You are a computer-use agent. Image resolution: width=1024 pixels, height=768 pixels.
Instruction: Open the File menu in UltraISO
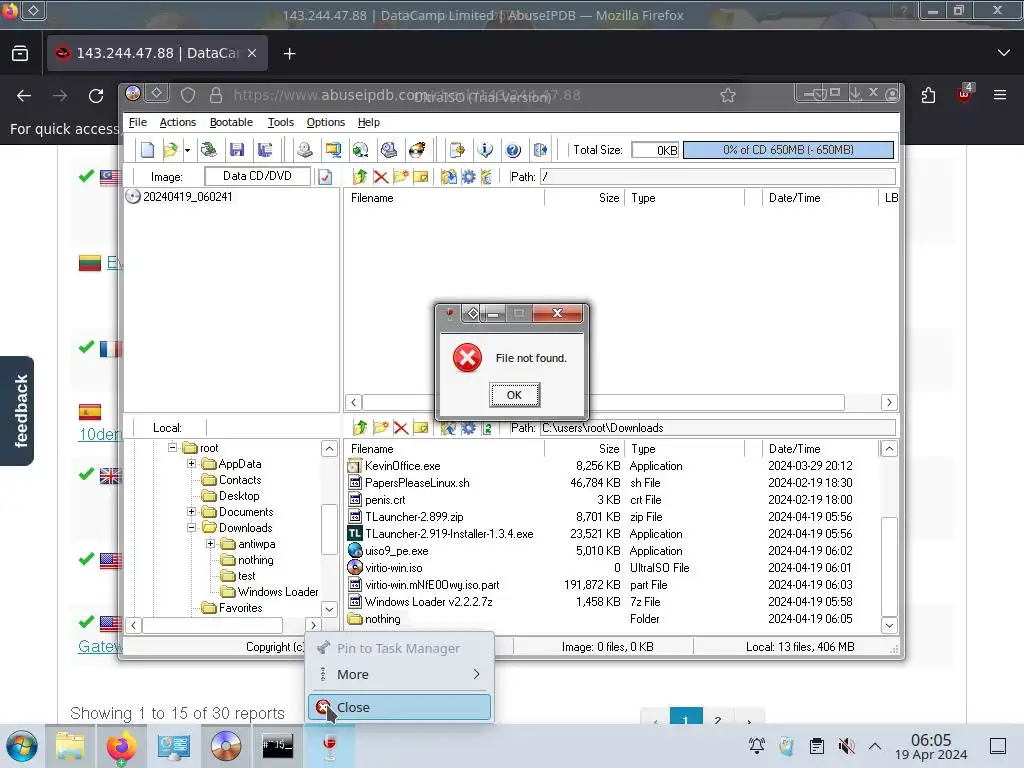tap(138, 122)
